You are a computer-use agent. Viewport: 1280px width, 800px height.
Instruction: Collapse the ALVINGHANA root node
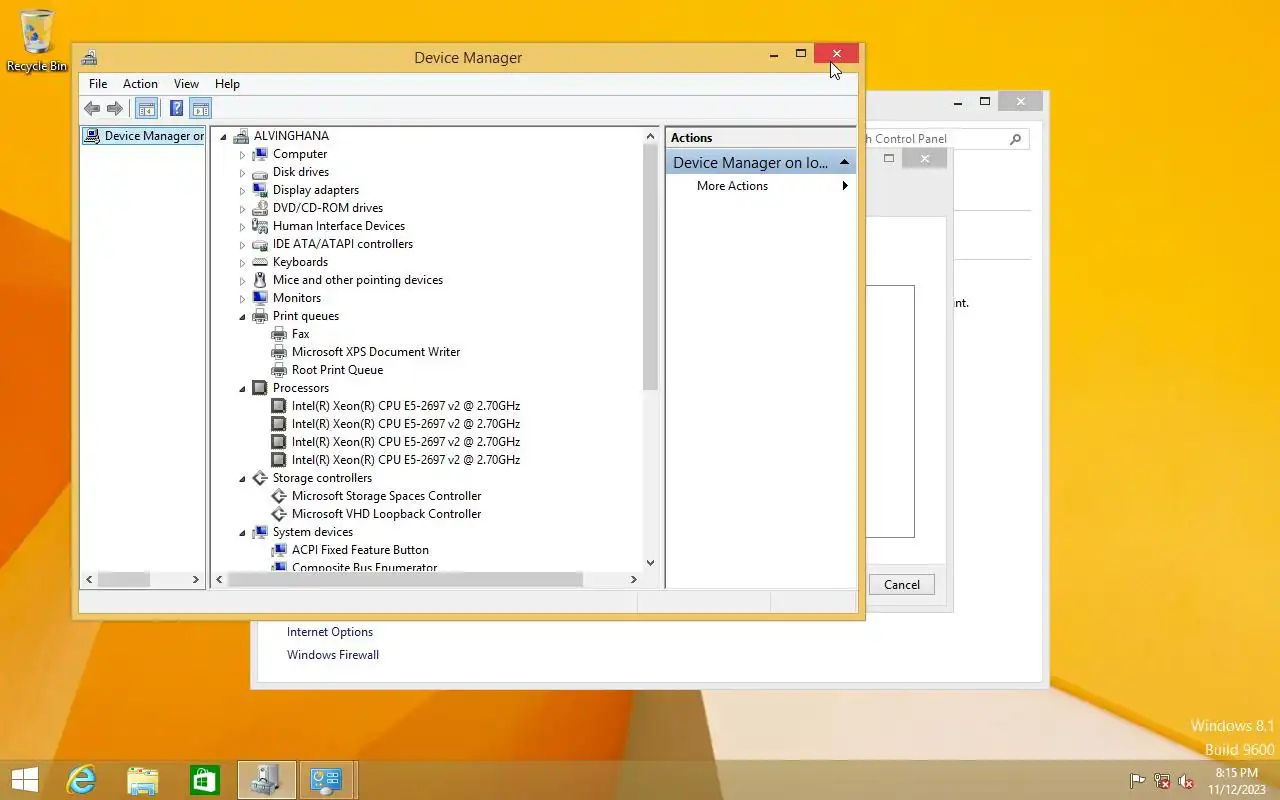point(223,137)
